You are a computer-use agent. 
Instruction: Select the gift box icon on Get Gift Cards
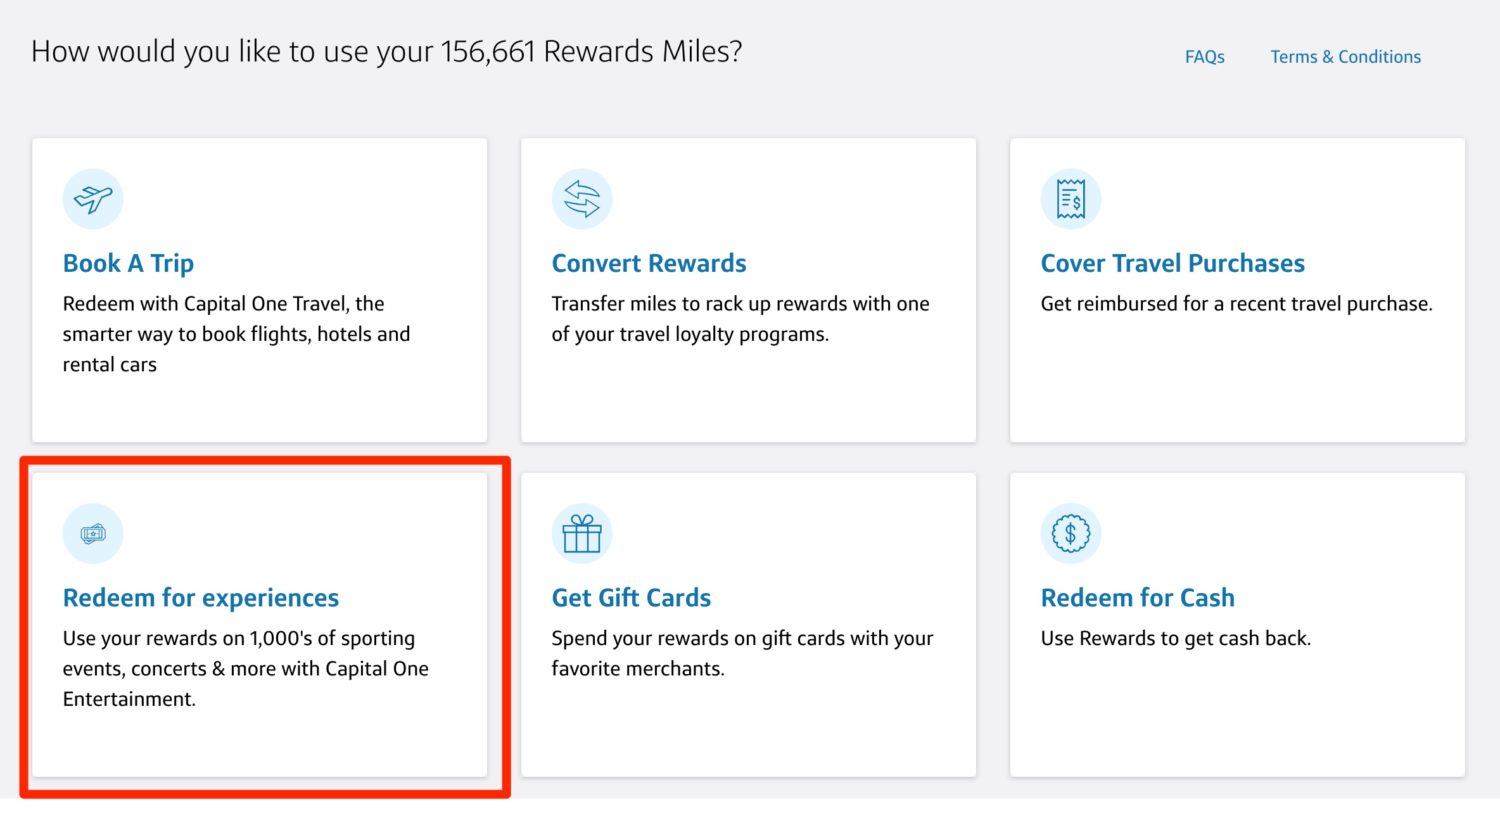[582, 533]
